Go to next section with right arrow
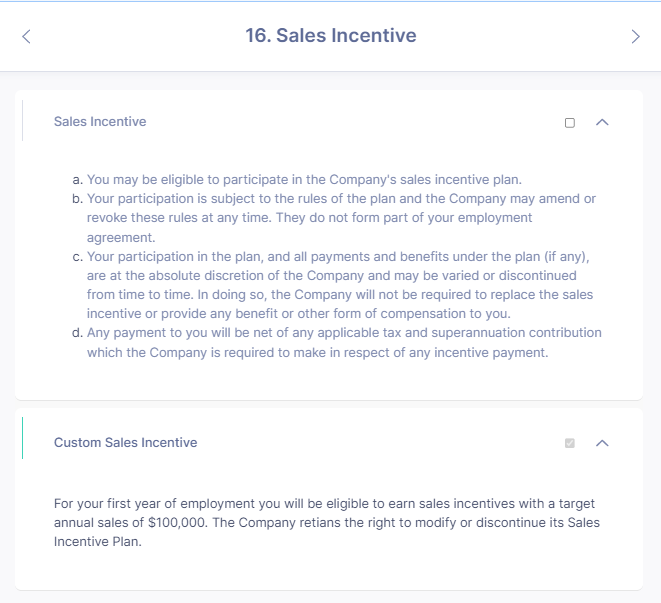The image size is (661, 603). point(635,36)
